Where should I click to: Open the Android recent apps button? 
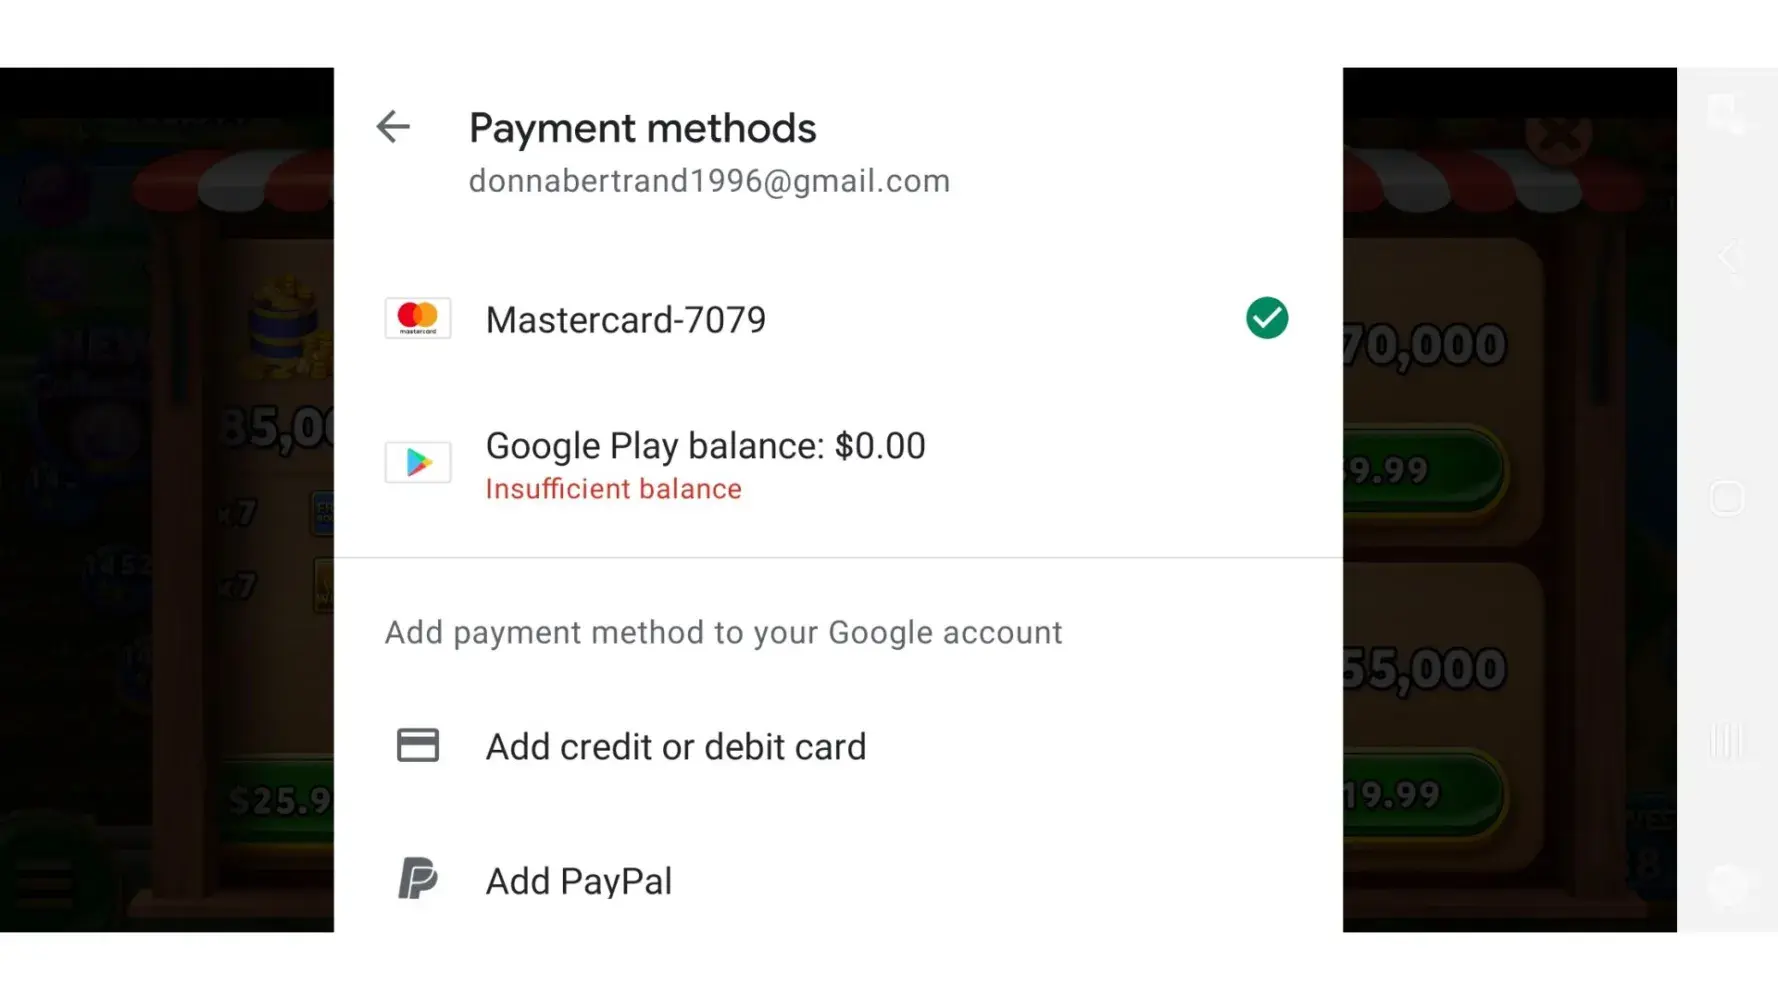pos(1727,741)
